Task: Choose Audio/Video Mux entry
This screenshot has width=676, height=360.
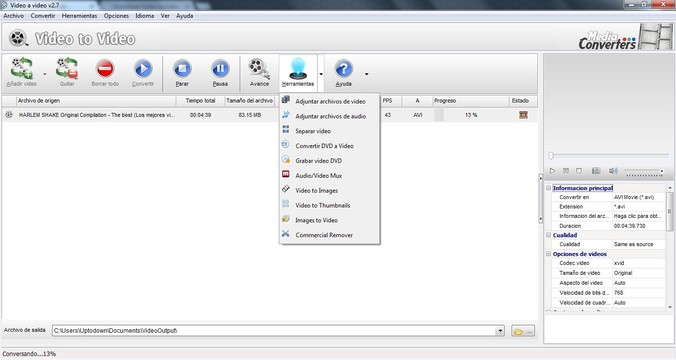Action: click(x=329, y=175)
